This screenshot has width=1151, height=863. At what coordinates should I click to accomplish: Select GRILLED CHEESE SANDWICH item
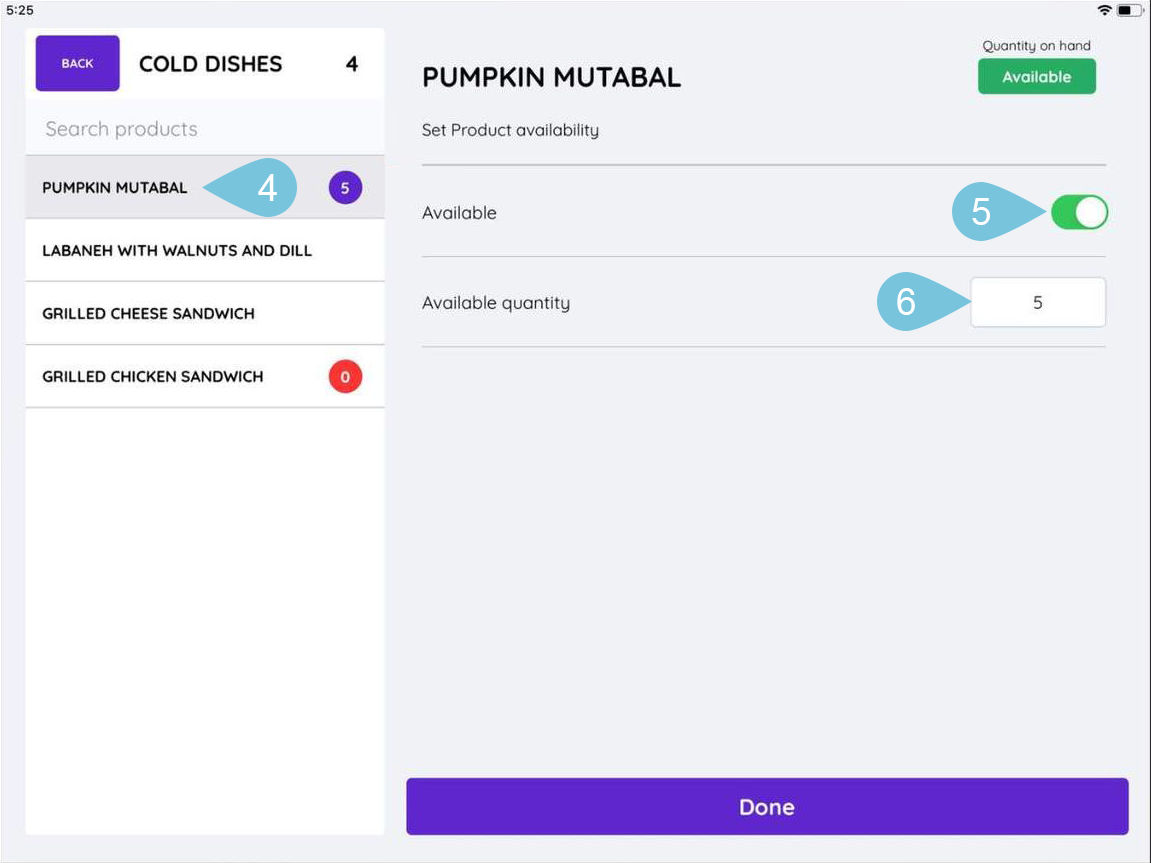[205, 313]
